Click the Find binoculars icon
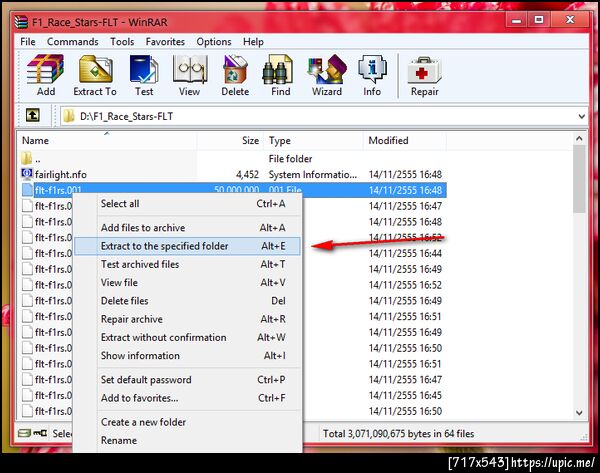The width and height of the screenshot is (600, 473). [278, 69]
